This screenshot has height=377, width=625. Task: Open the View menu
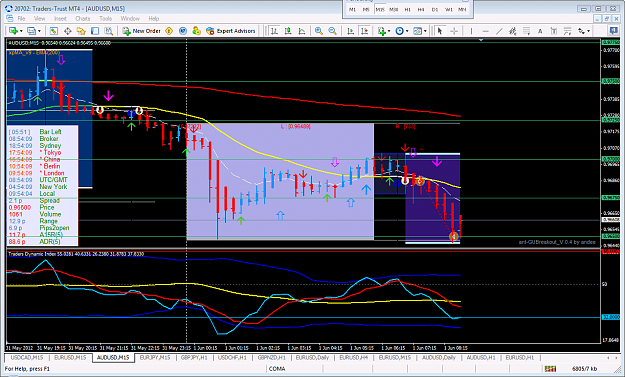point(39,18)
